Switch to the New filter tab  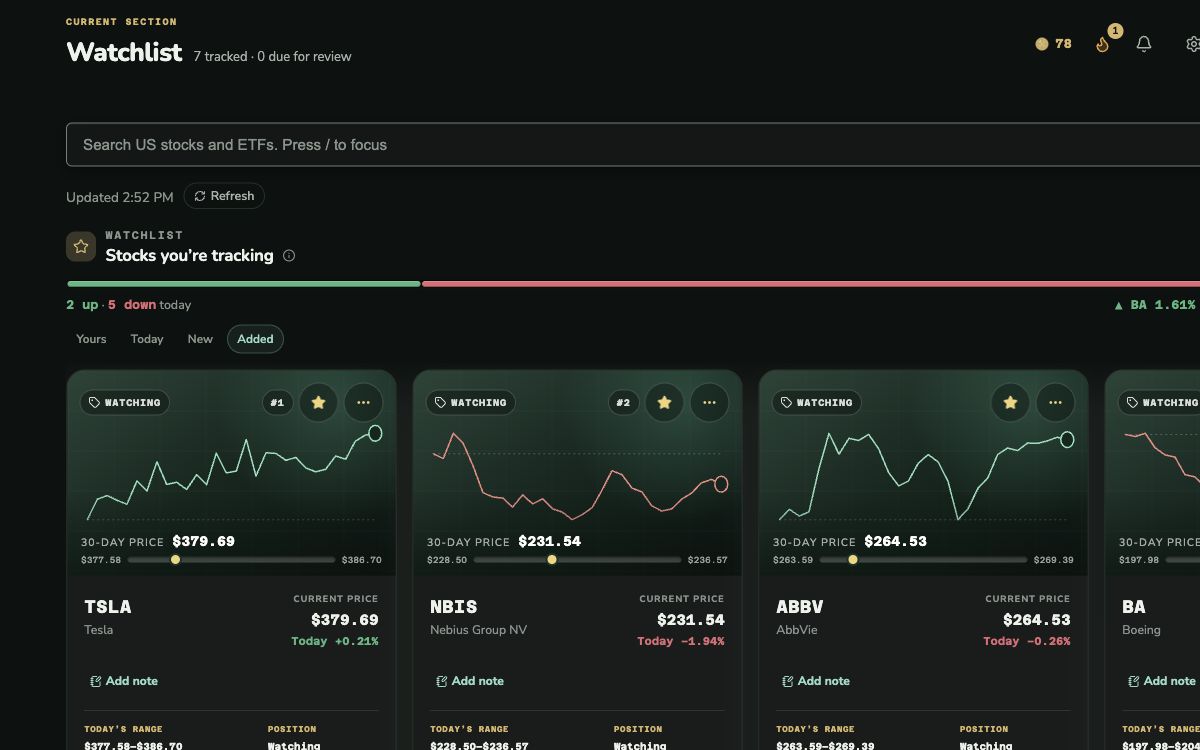(x=200, y=339)
